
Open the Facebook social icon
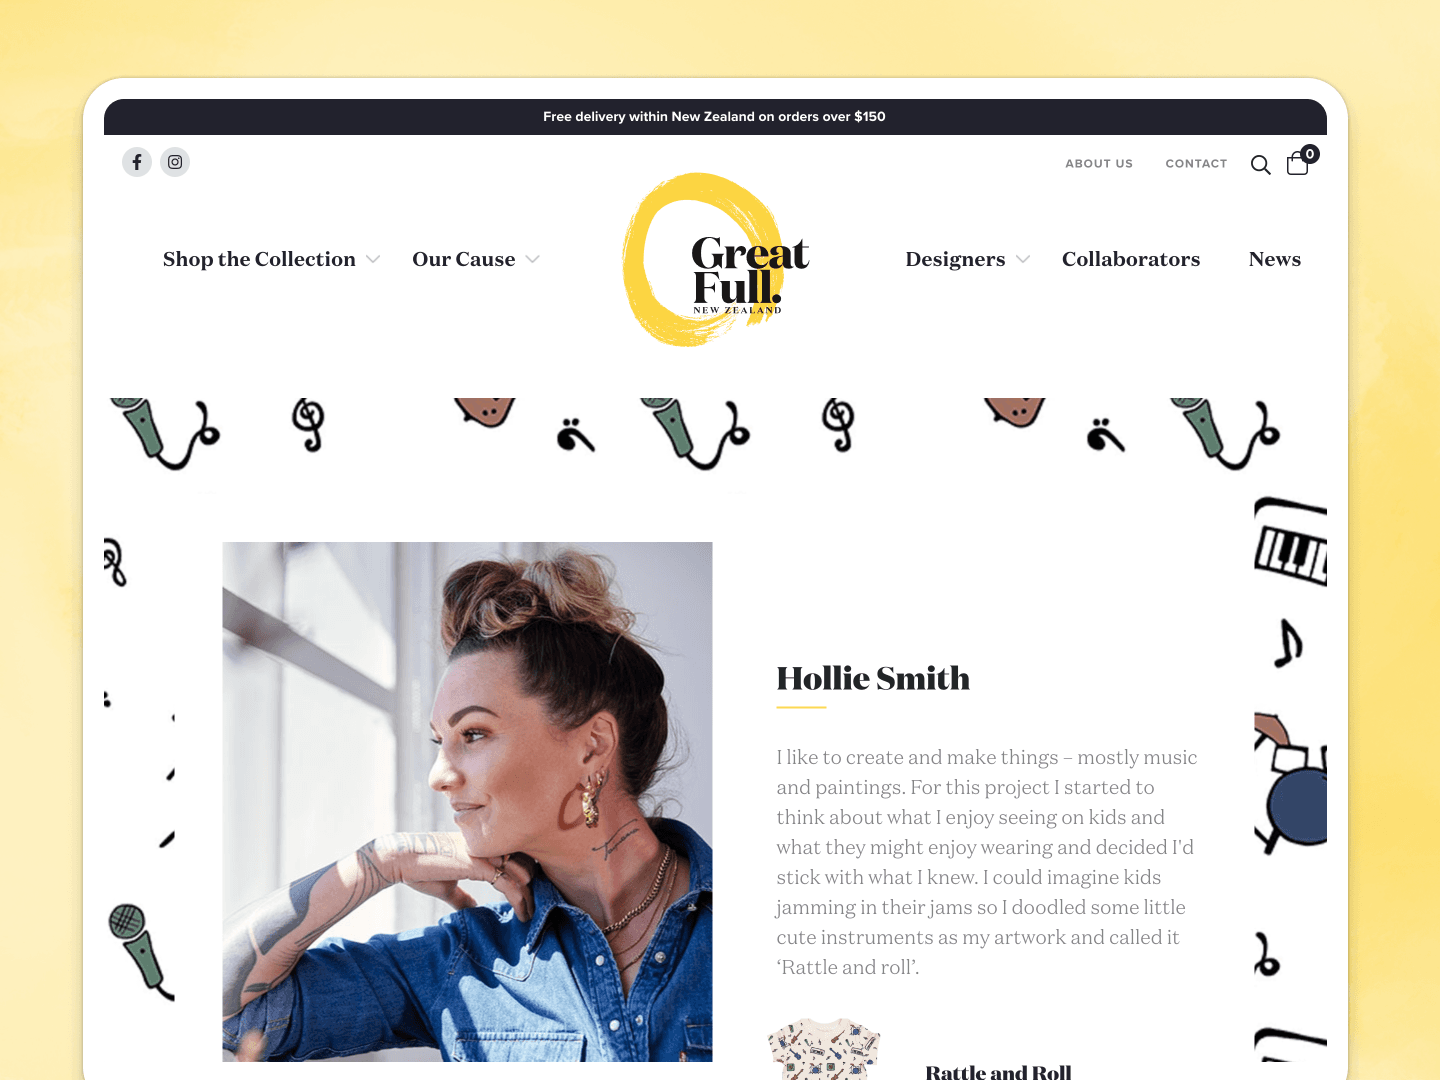pyautogui.click(x=137, y=162)
